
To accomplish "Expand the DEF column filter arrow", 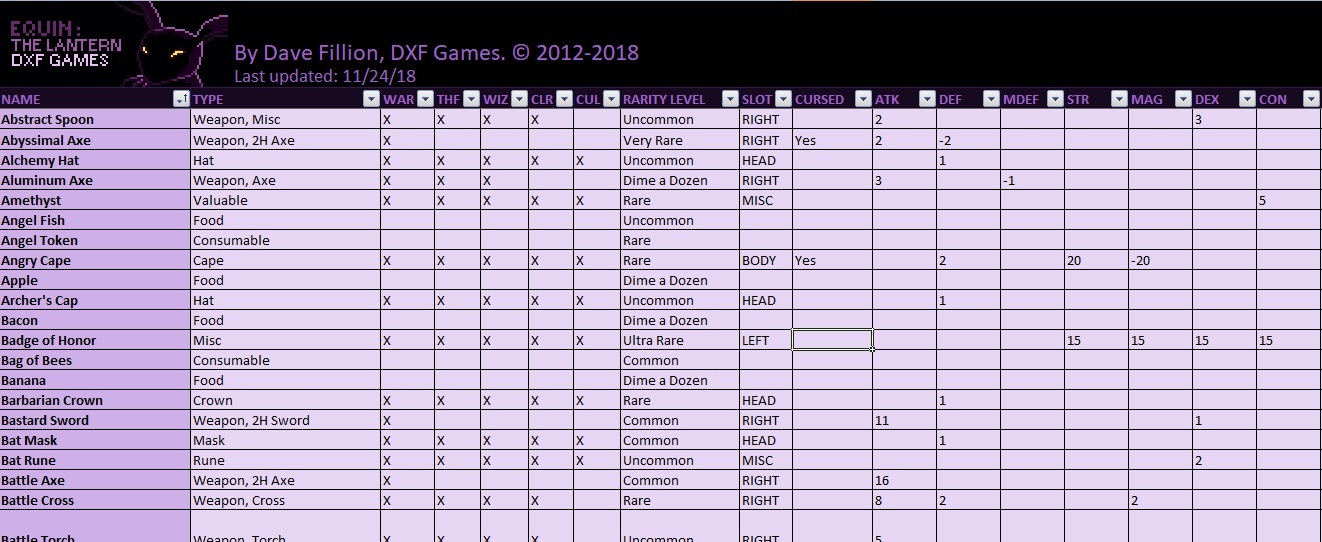I will [991, 99].
